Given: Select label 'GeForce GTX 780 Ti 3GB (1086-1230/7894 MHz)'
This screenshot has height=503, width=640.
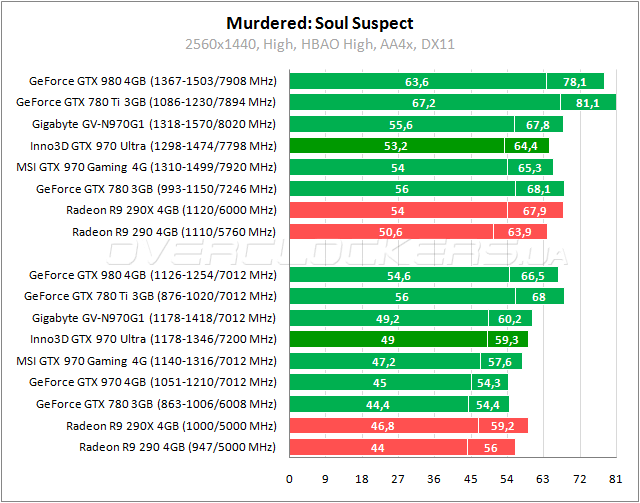Looking at the screenshot, I should (146, 102).
